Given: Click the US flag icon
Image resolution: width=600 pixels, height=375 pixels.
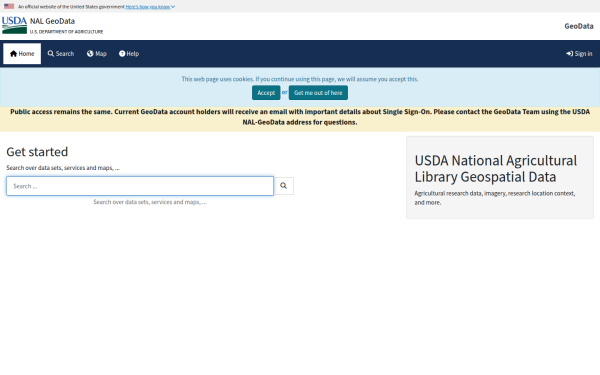Looking at the screenshot, I should 9,6.
